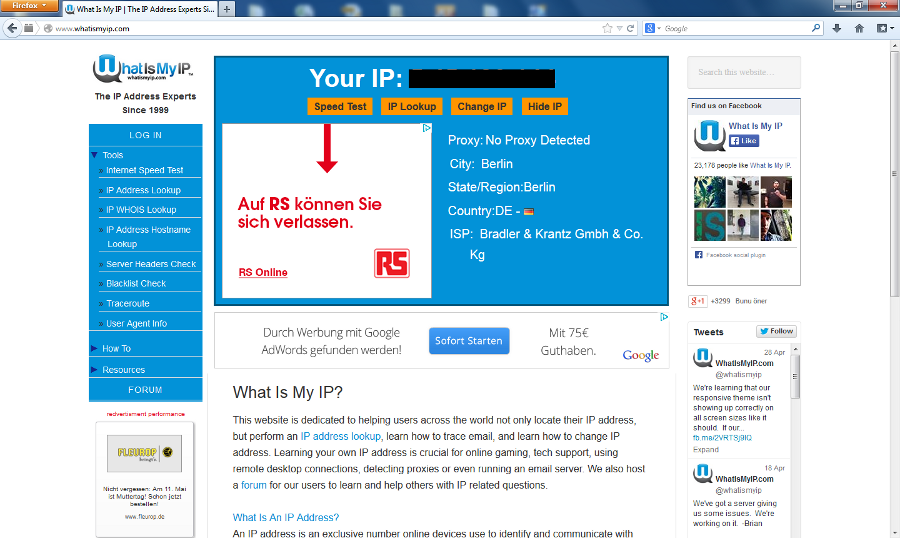This screenshot has height=538, width=900.
Task: Open Internet Speed Test from the Tools menu
Action: [145, 170]
